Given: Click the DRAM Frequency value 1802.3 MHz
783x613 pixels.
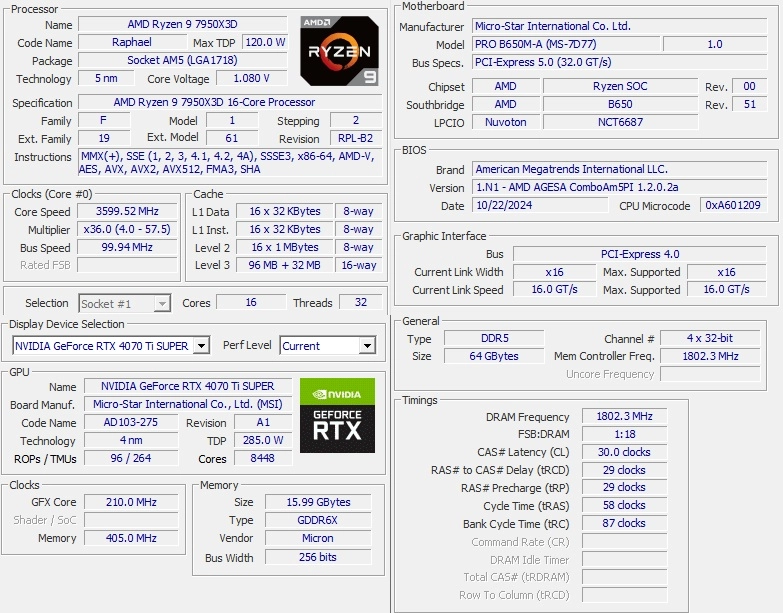Looking at the screenshot, I should click(x=624, y=416).
